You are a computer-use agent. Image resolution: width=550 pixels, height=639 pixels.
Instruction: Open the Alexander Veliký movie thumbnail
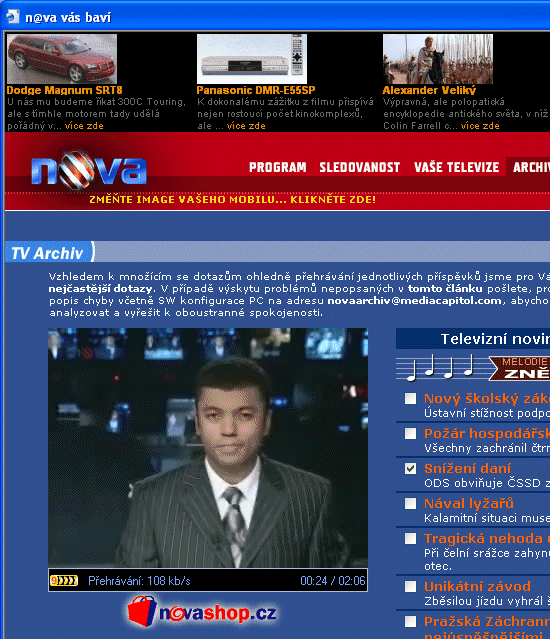coord(438,59)
